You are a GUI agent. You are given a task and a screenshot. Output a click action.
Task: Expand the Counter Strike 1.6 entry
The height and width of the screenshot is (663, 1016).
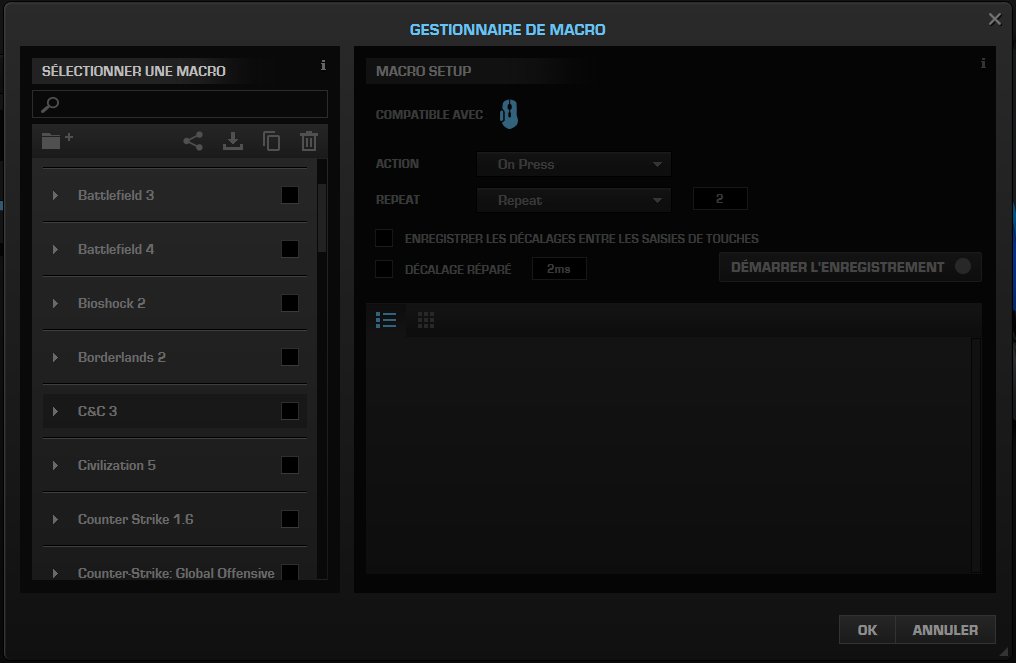(56, 519)
